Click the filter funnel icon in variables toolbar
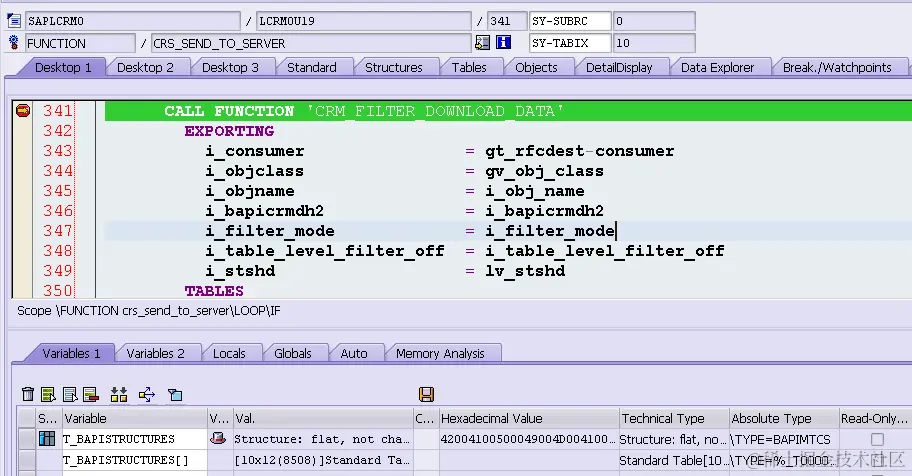This screenshot has width=912, height=476. 175,395
